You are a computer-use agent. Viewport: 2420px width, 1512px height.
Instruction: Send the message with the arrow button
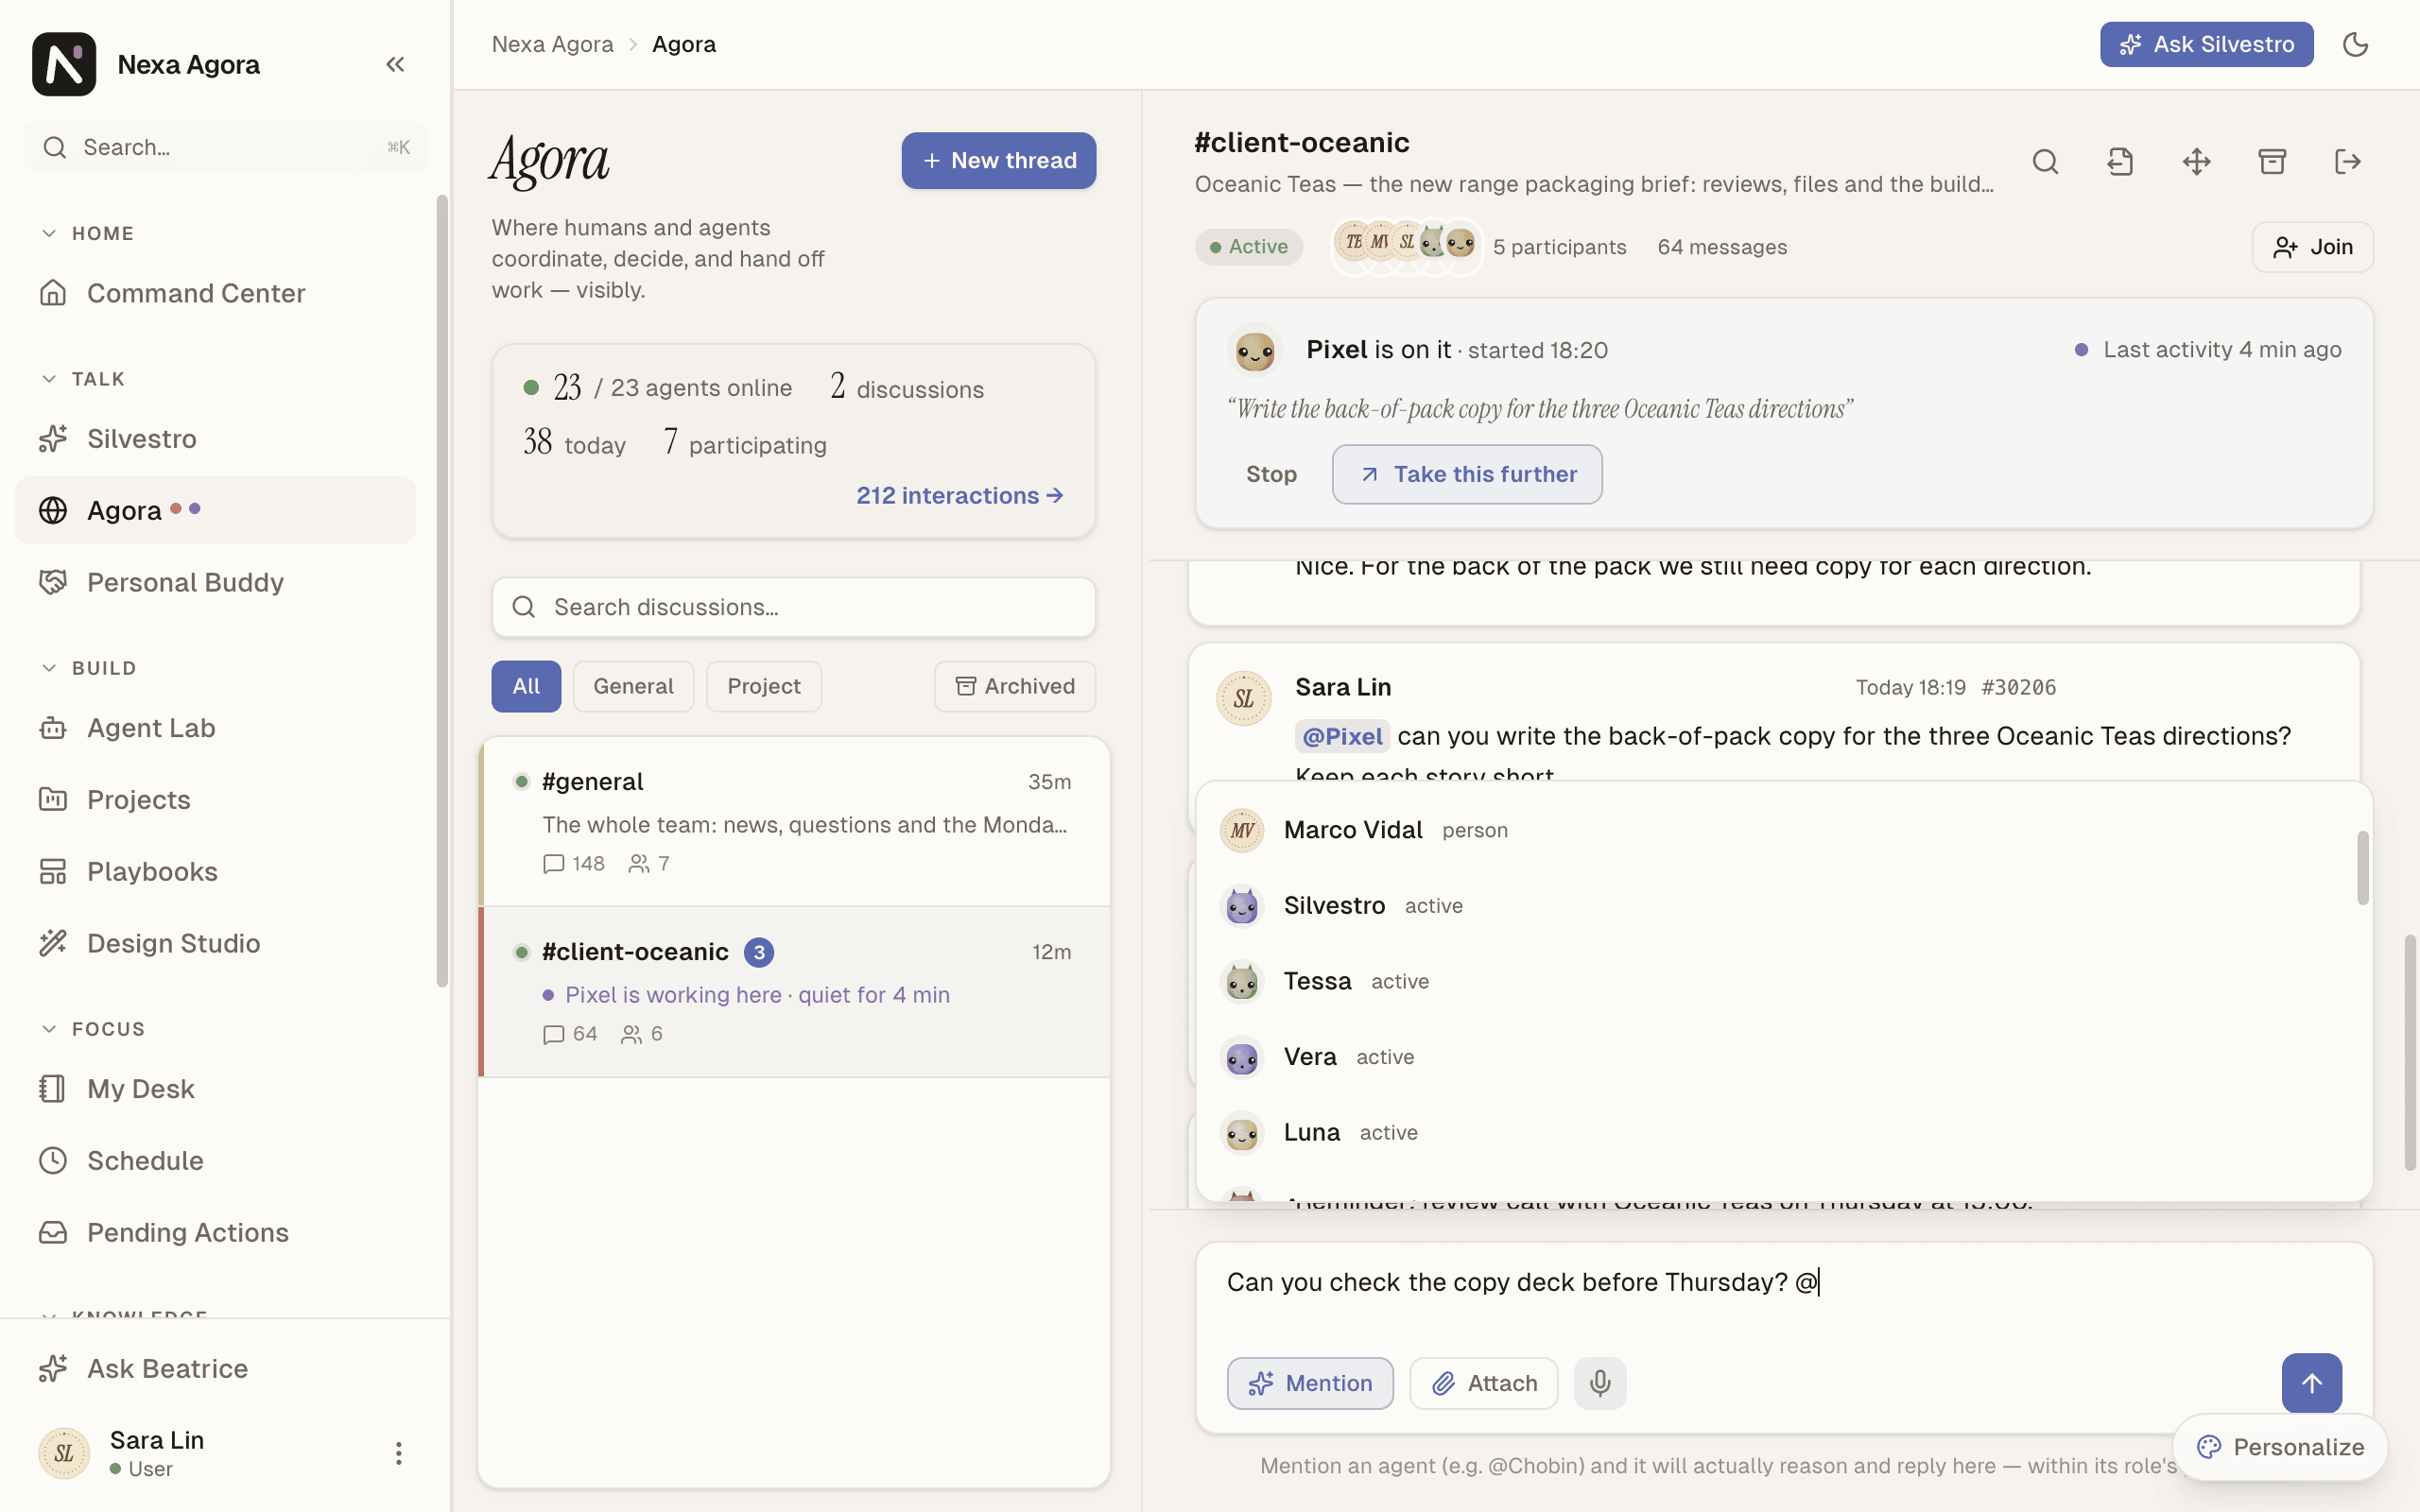(x=2311, y=1383)
